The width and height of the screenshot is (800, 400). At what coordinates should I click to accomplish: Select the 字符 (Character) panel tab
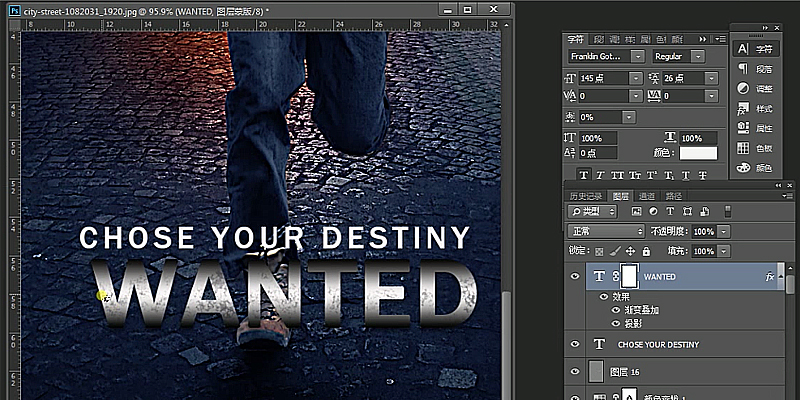(x=575, y=39)
